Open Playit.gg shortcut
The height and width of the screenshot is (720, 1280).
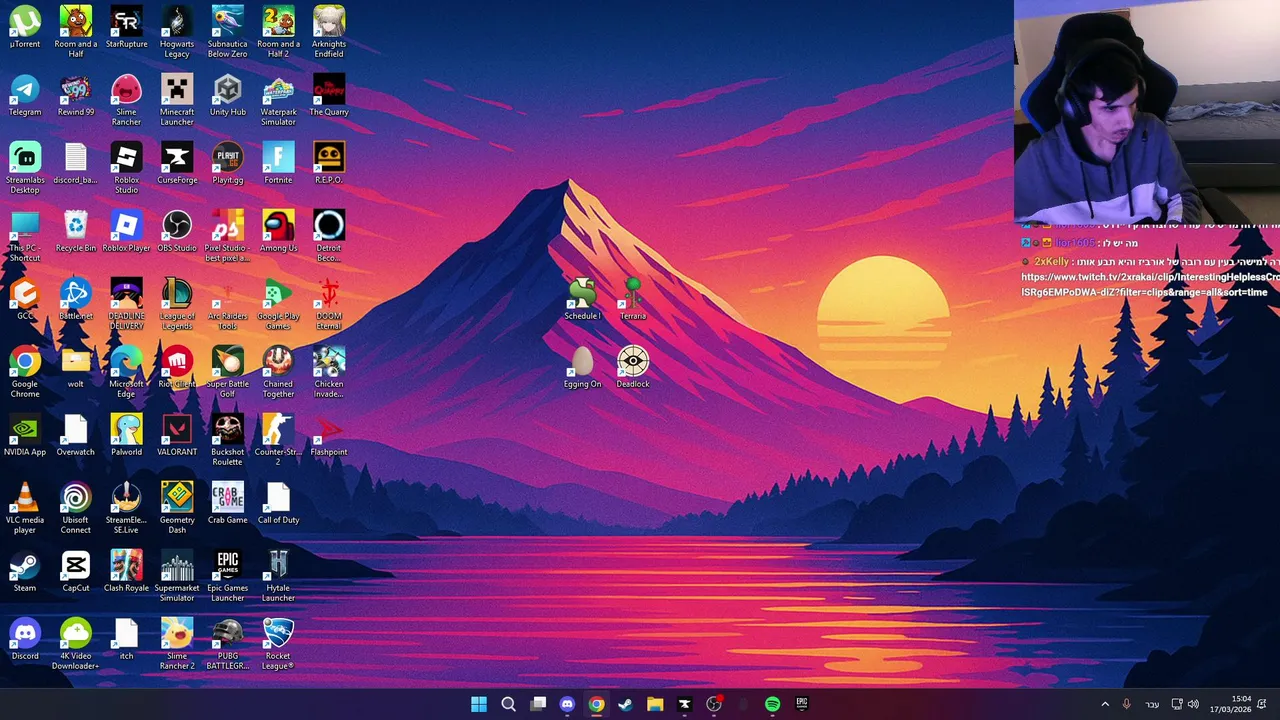pyautogui.click(x=227, y=164)
